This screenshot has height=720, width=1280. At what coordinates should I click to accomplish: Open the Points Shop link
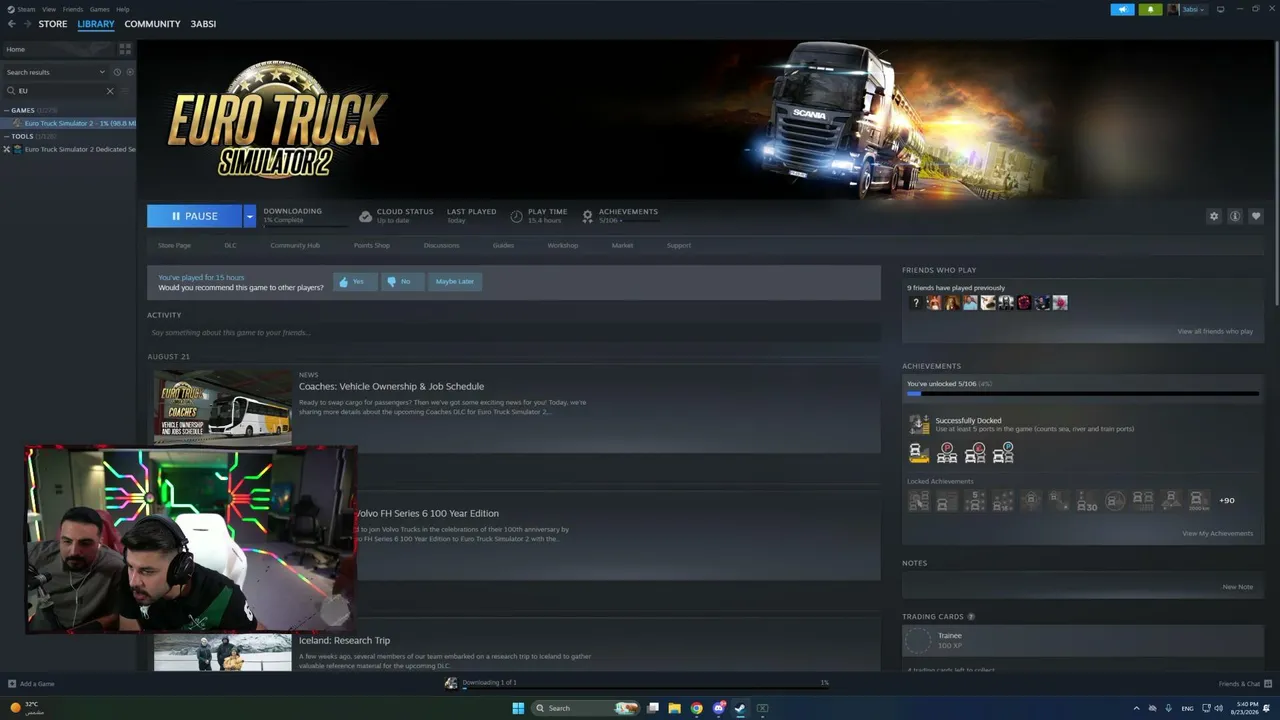coord(372,245)
